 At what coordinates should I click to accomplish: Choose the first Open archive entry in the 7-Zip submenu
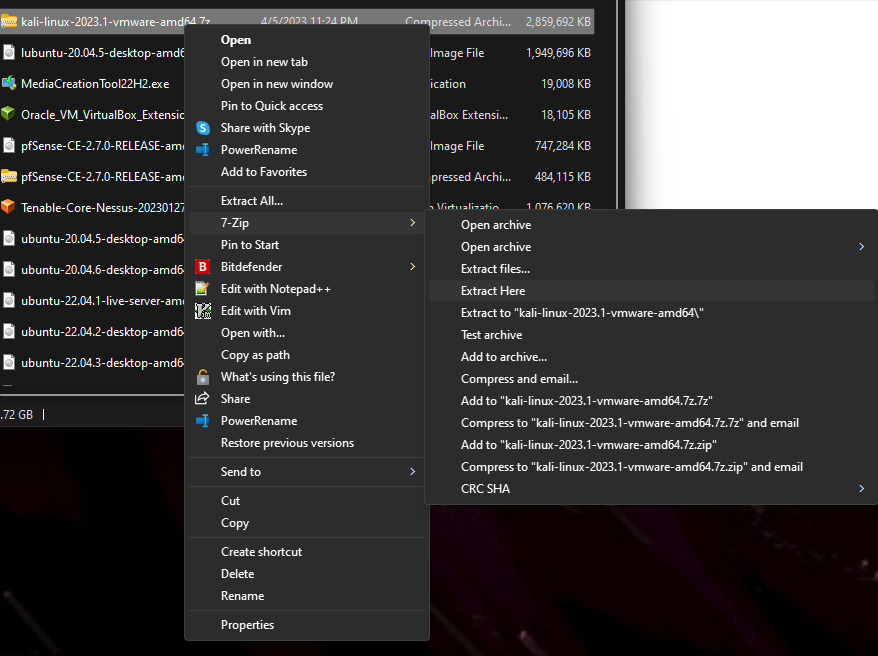(496, 225)
